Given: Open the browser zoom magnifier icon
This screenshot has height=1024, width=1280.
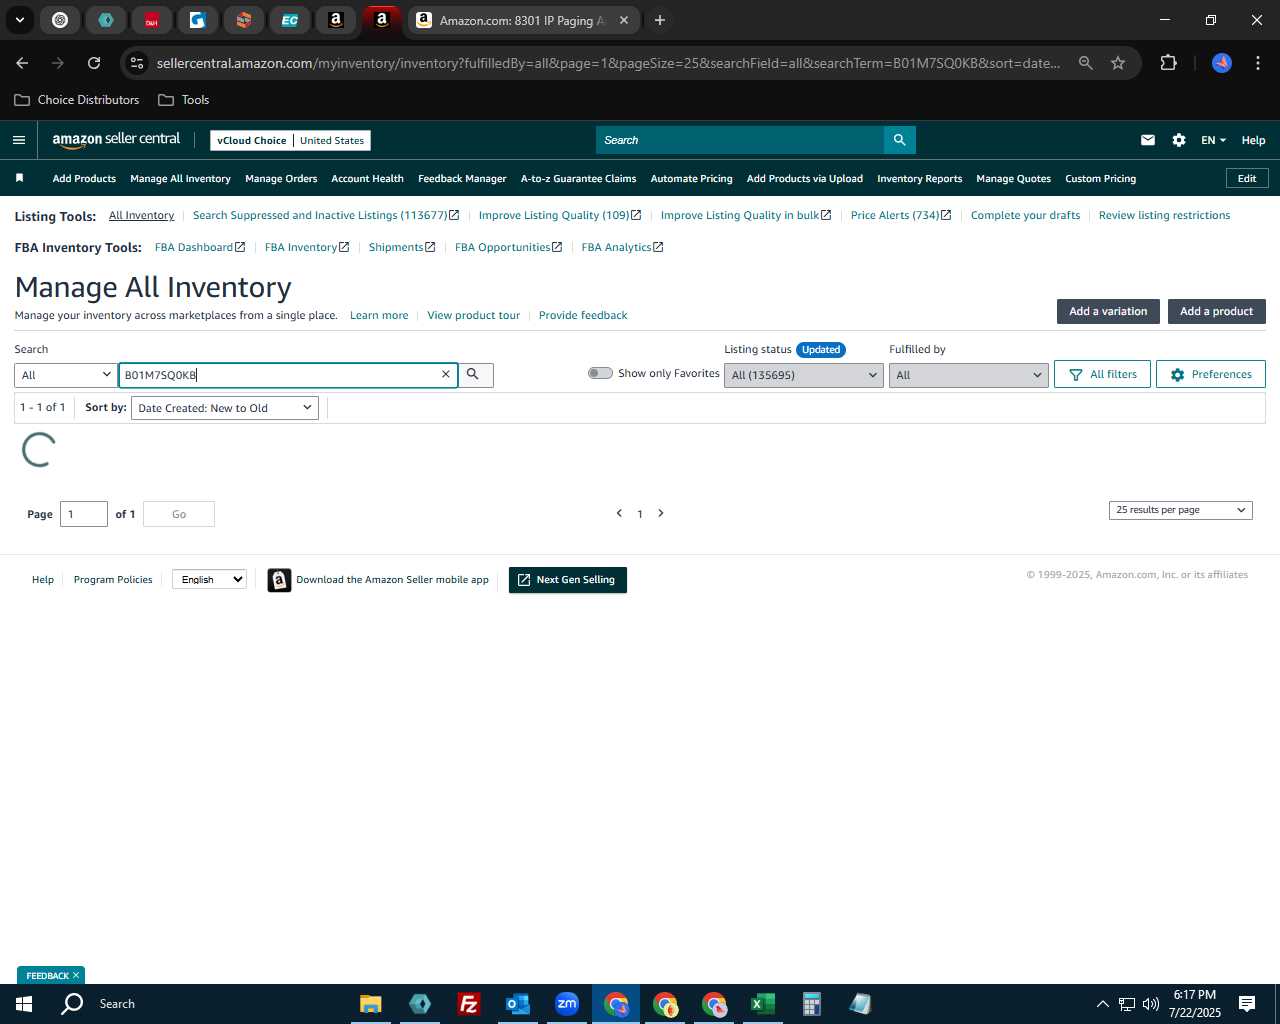Looking at the screenshot, I should pos(1086,63).
